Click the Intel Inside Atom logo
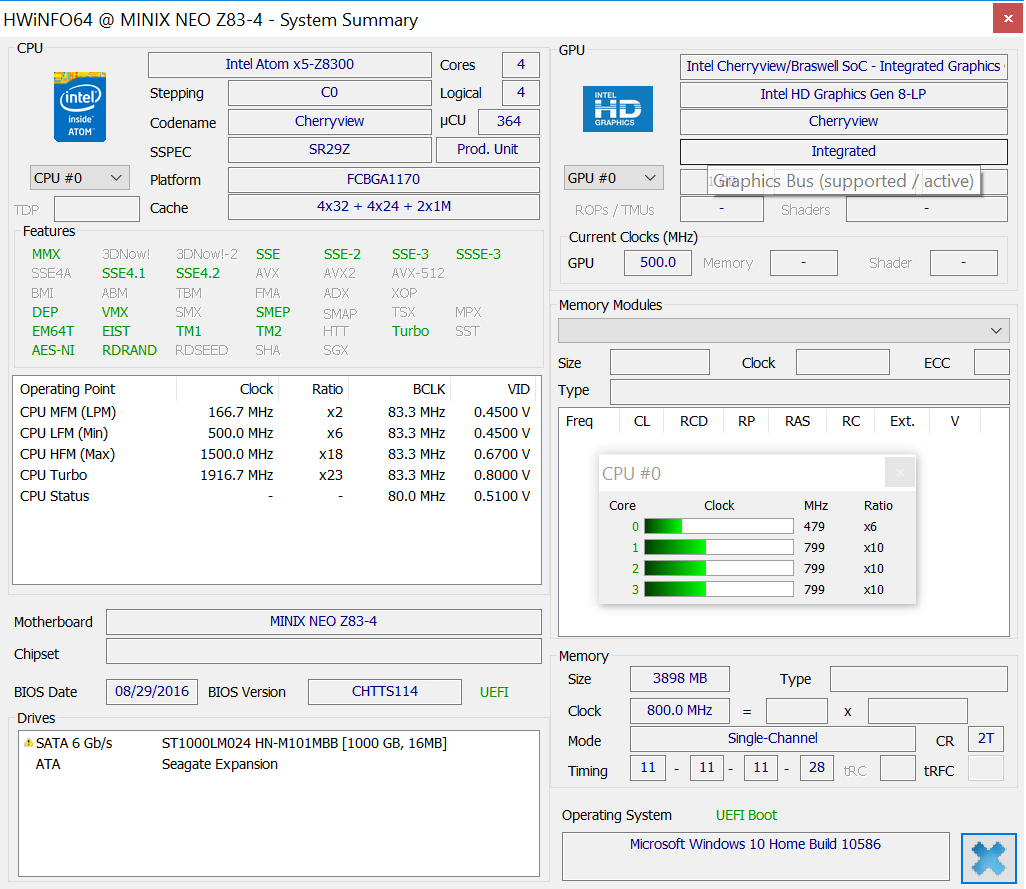 pyautogui.click(x=80, y=107)
